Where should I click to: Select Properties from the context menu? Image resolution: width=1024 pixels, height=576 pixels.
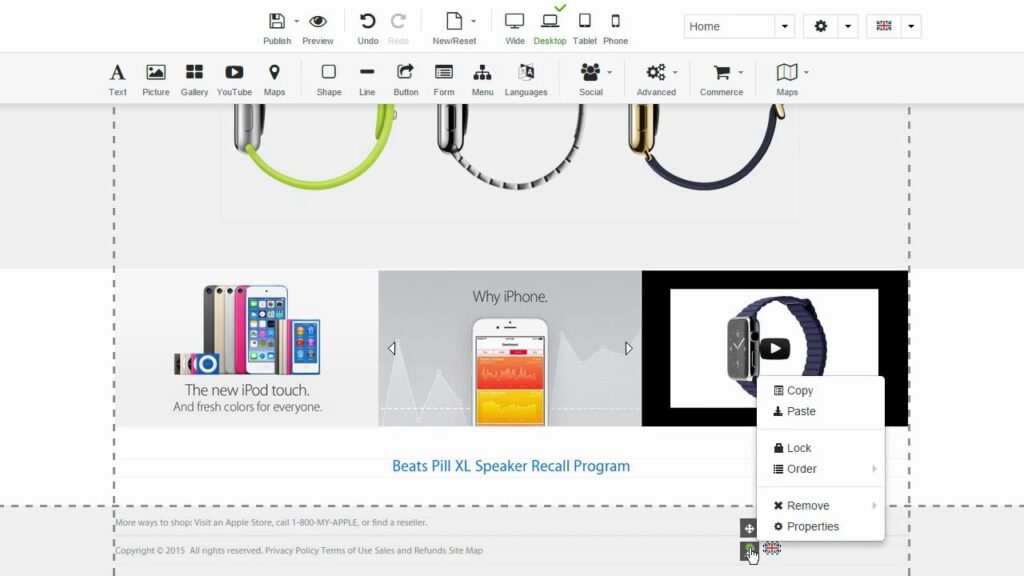coord(812,527)
